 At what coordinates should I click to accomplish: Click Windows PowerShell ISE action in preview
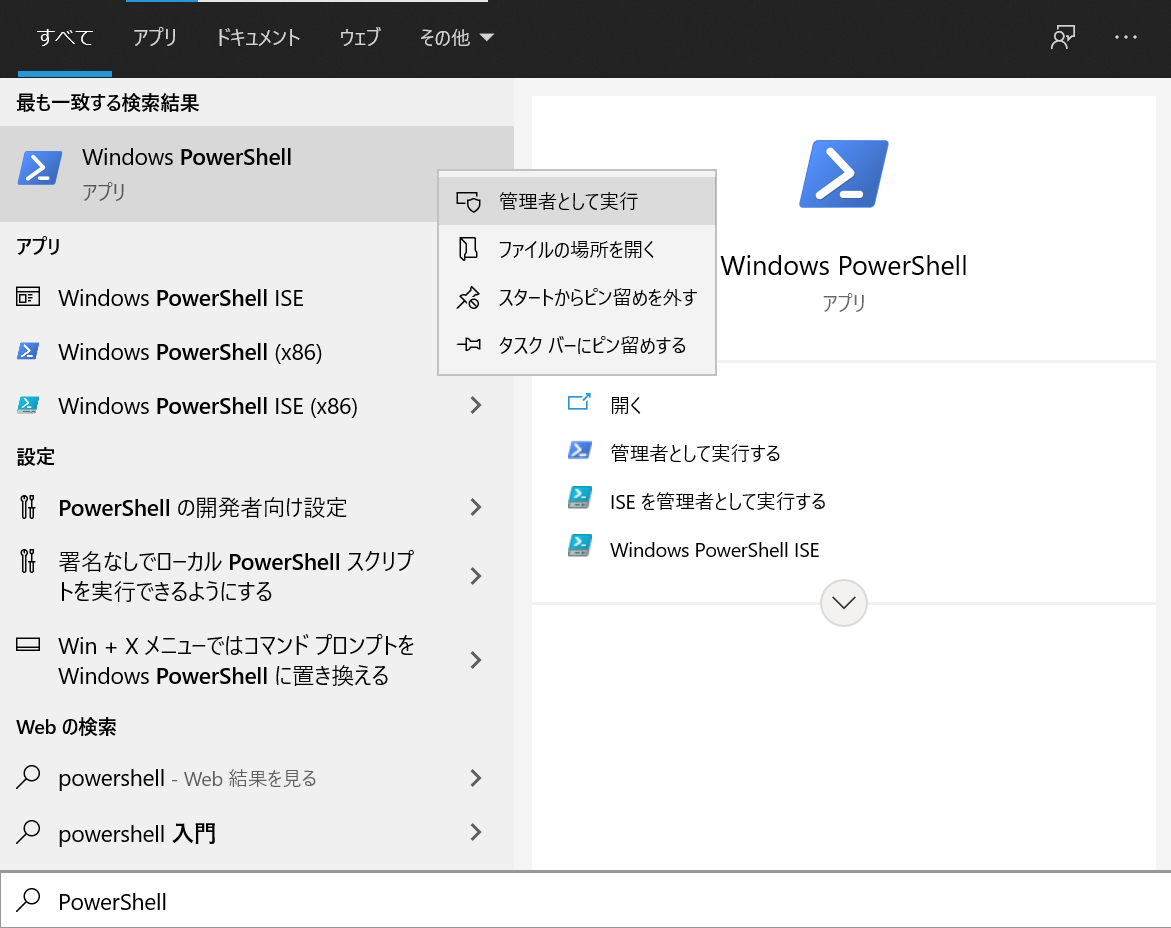tap(715, 550)
